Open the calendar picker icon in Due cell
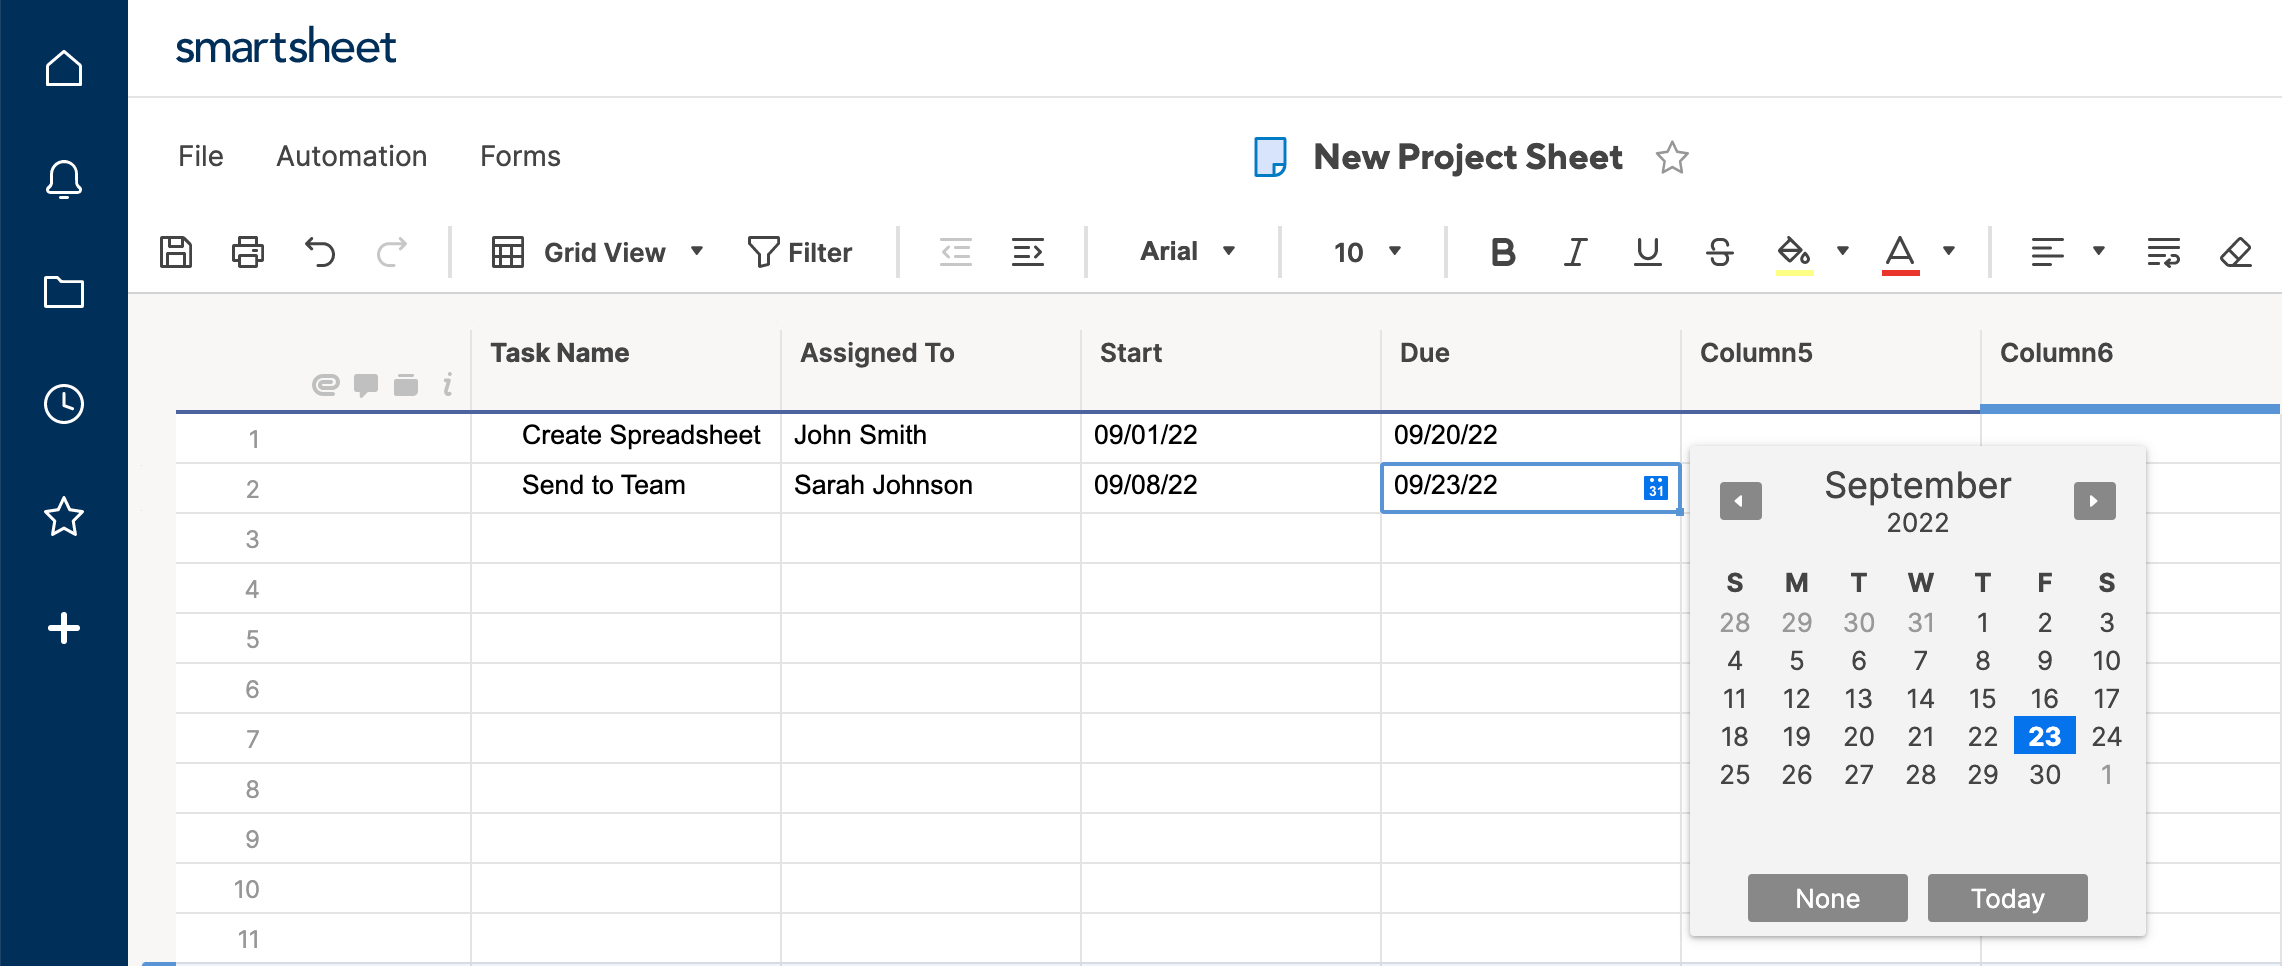 1656,487
